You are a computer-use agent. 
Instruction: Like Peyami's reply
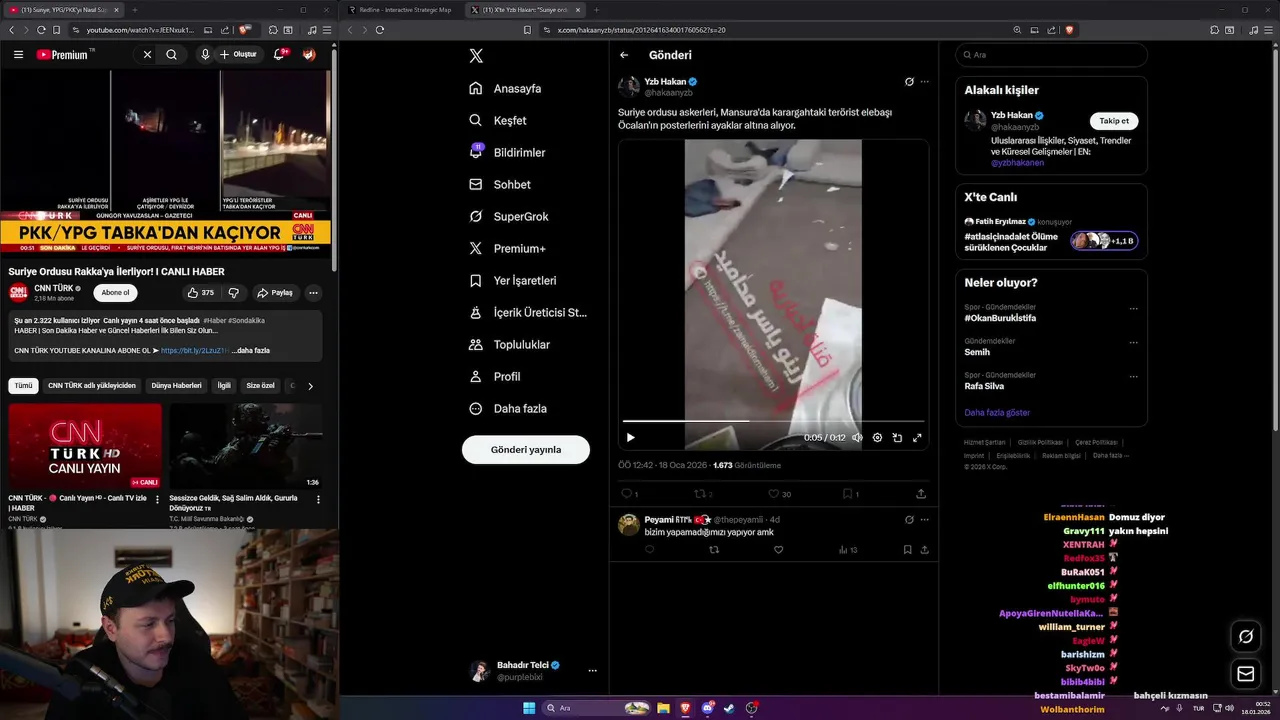(778, 549)
